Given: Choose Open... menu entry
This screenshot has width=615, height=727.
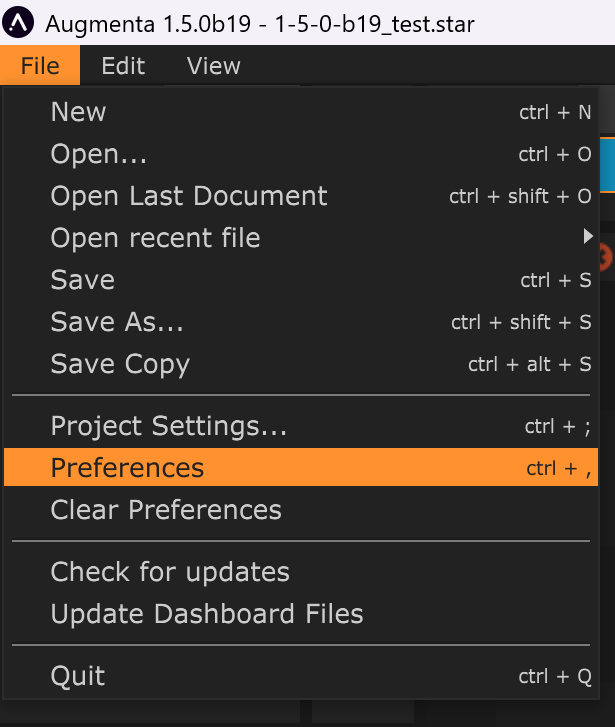Looking at the screenshot, I should (x=98, y=154).
